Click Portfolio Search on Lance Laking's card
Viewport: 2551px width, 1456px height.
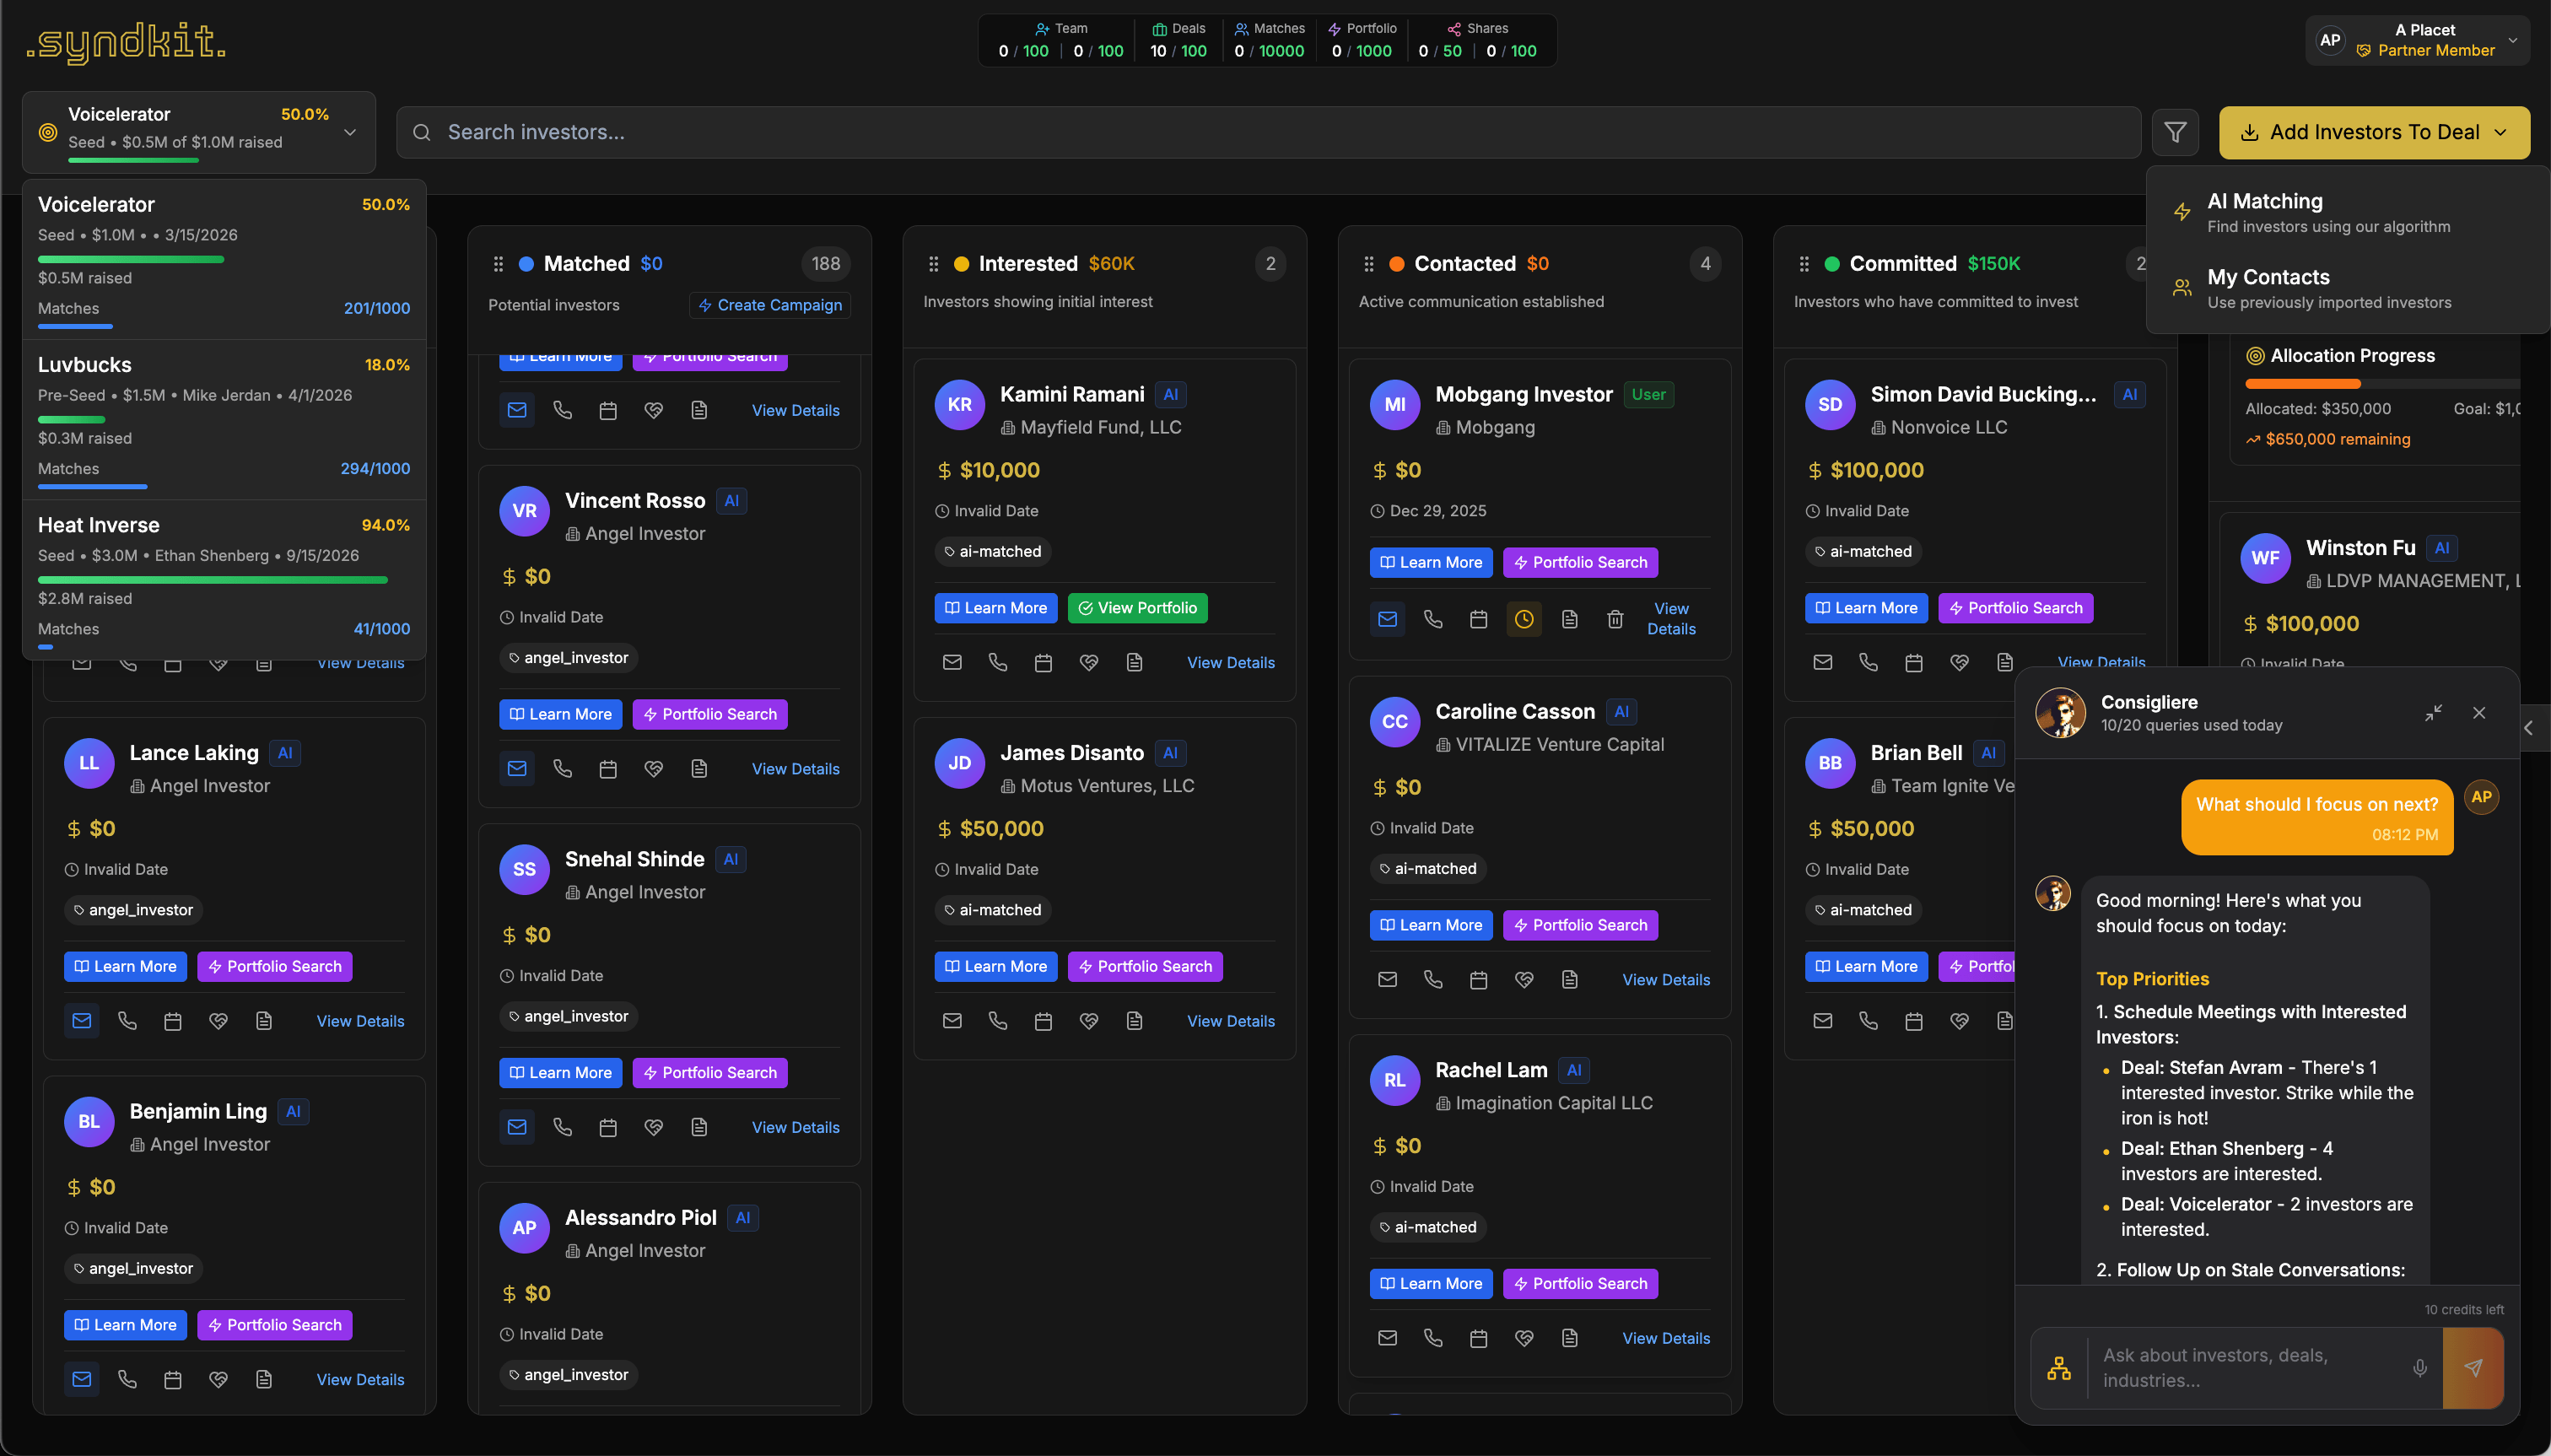point(274,966)
